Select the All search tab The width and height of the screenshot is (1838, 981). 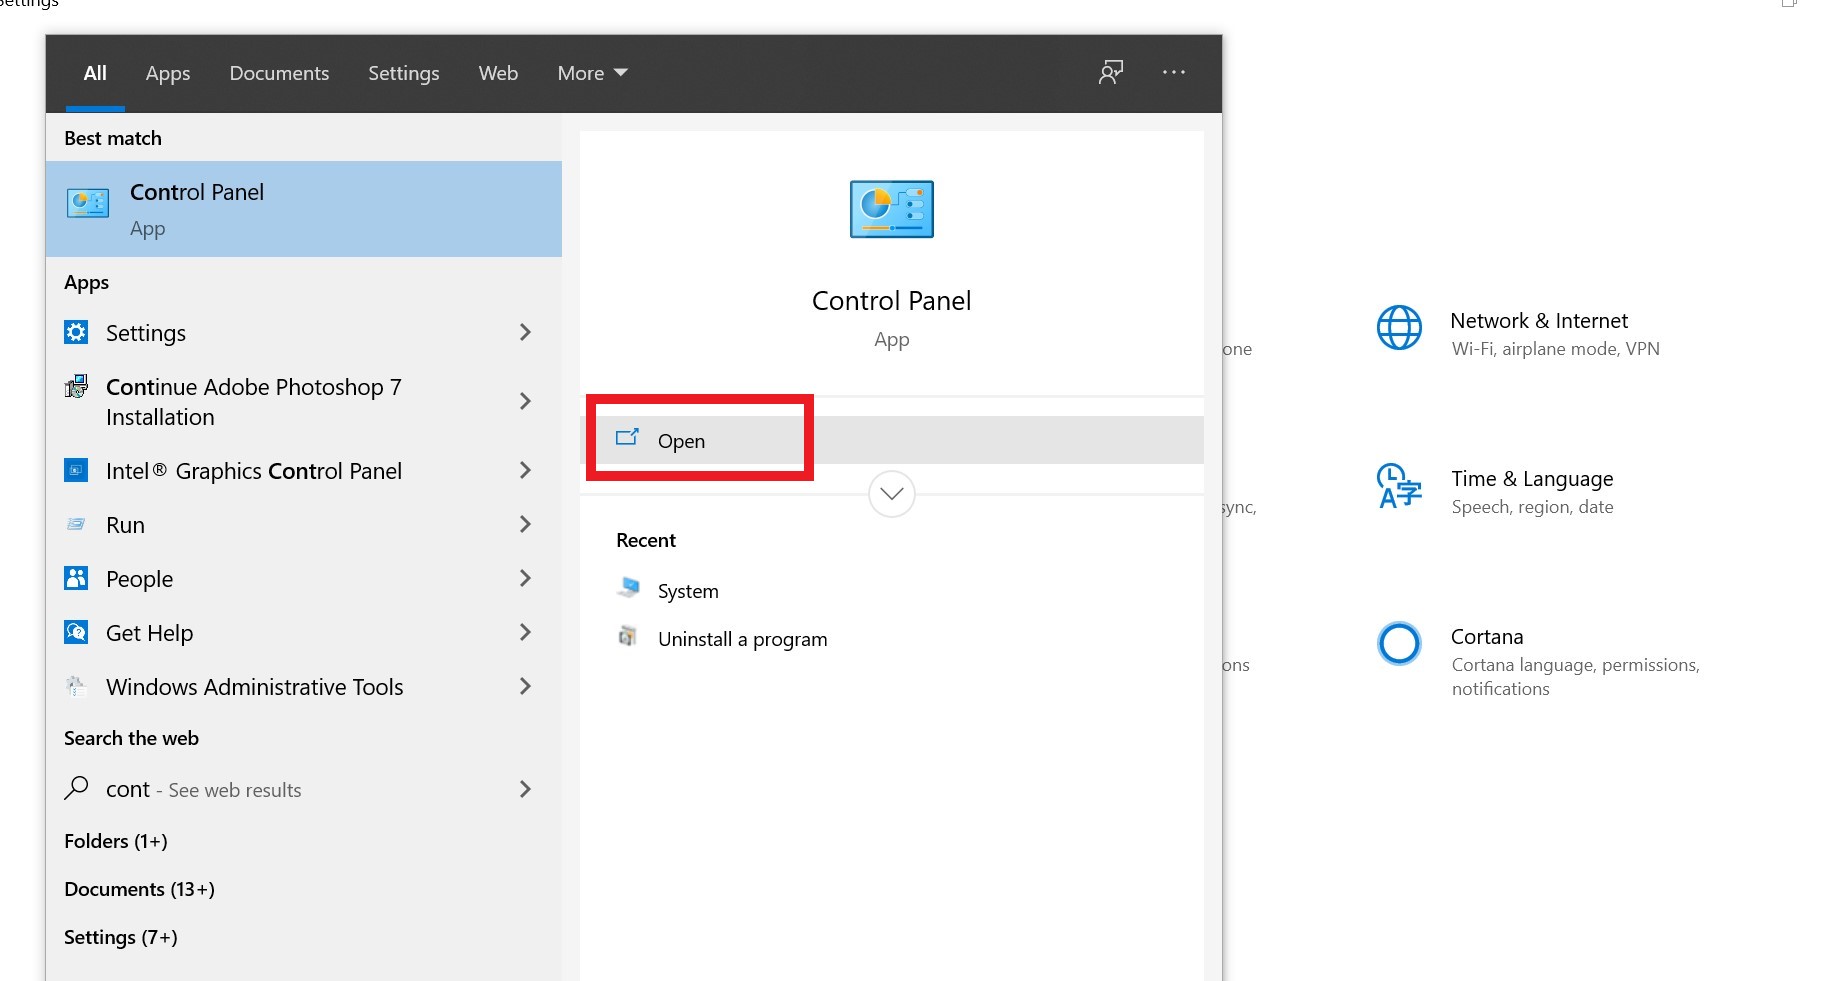95,73
